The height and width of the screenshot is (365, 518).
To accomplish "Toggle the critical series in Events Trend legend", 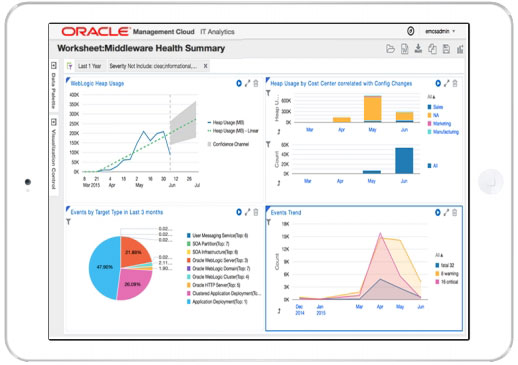I will tap(447, 282).
